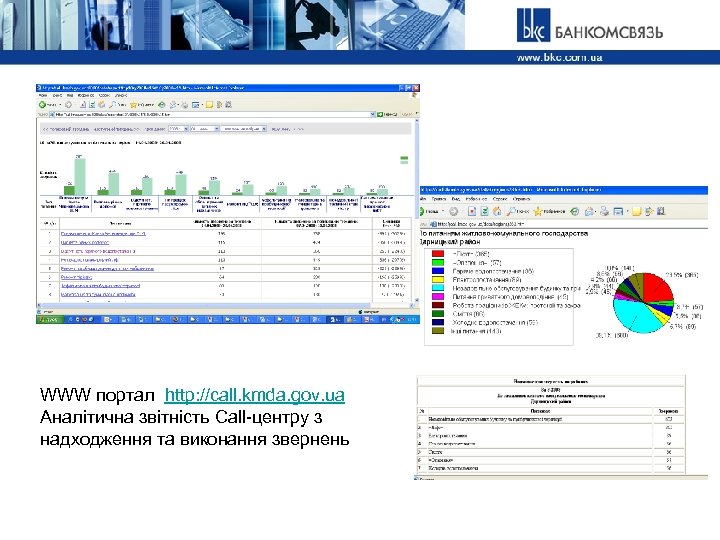The width and height of the screenshot is (720, 540).
Task: Click previous week link in report filter bar
Action: pyautogui.click(x=66, y=129)
